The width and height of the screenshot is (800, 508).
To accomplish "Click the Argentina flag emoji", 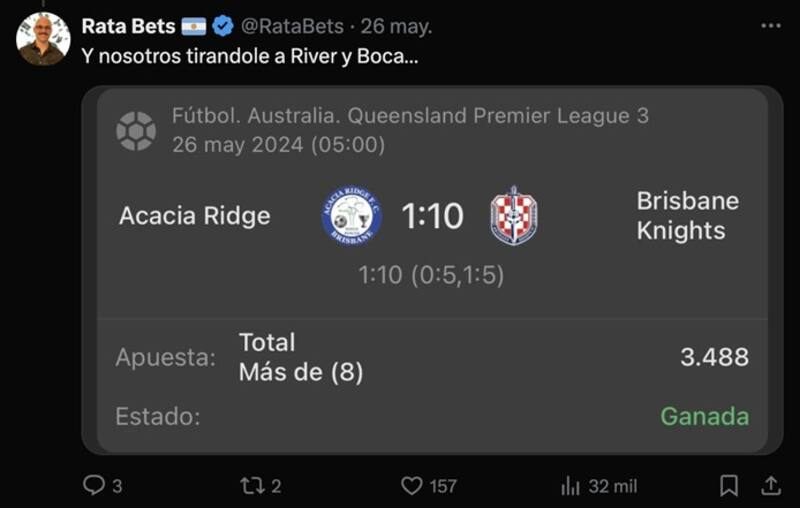I will click(x=194, y=26).
